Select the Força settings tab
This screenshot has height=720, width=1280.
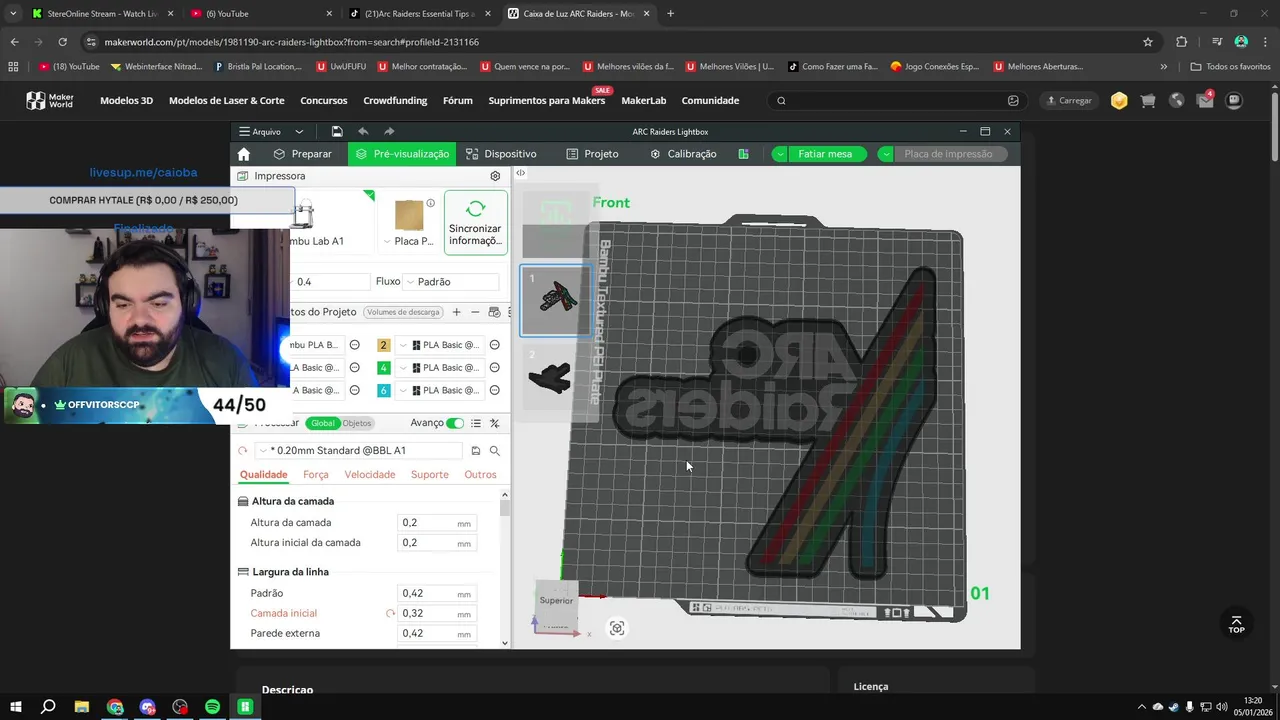(316, 474)
